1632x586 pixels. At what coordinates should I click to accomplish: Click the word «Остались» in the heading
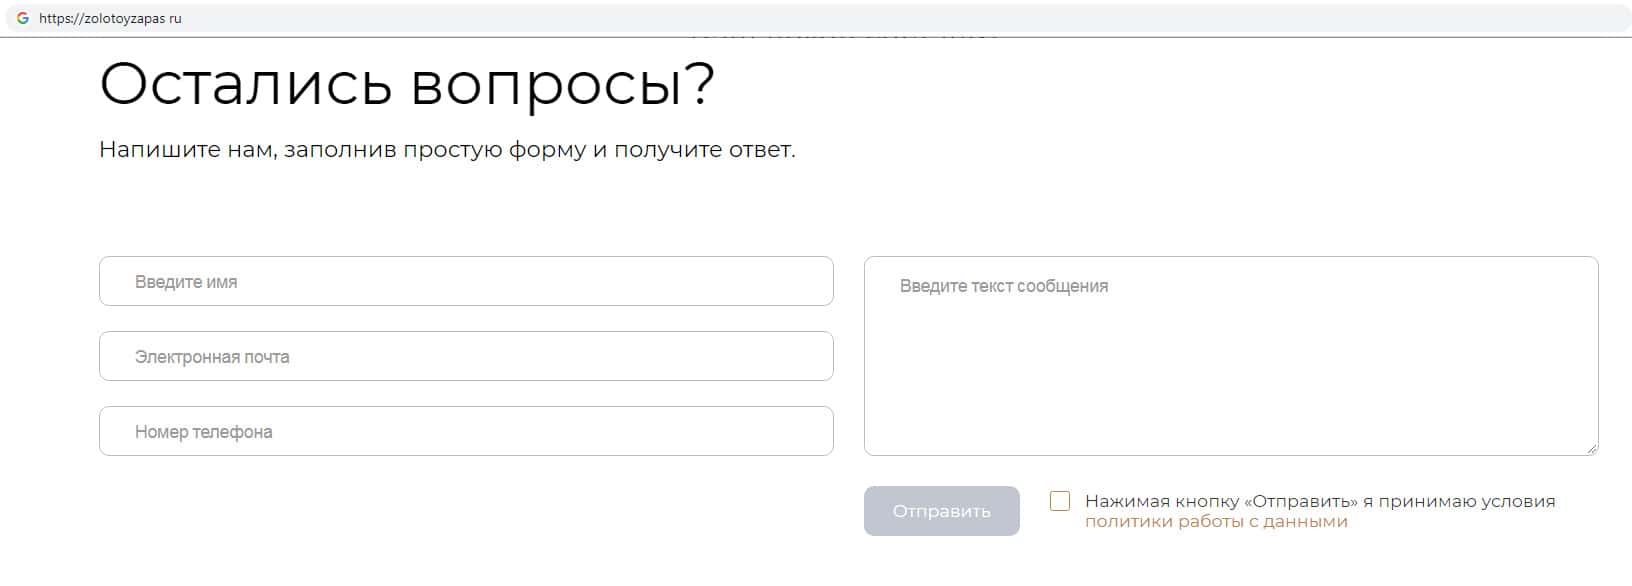coord(246,84)
